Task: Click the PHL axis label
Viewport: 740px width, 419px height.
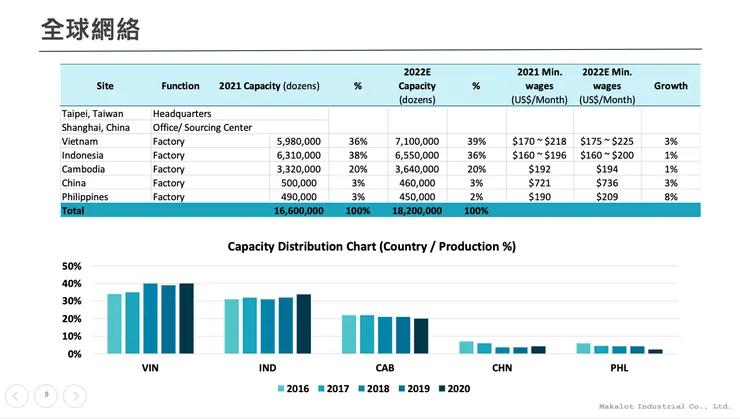Action: click(619, 368)
